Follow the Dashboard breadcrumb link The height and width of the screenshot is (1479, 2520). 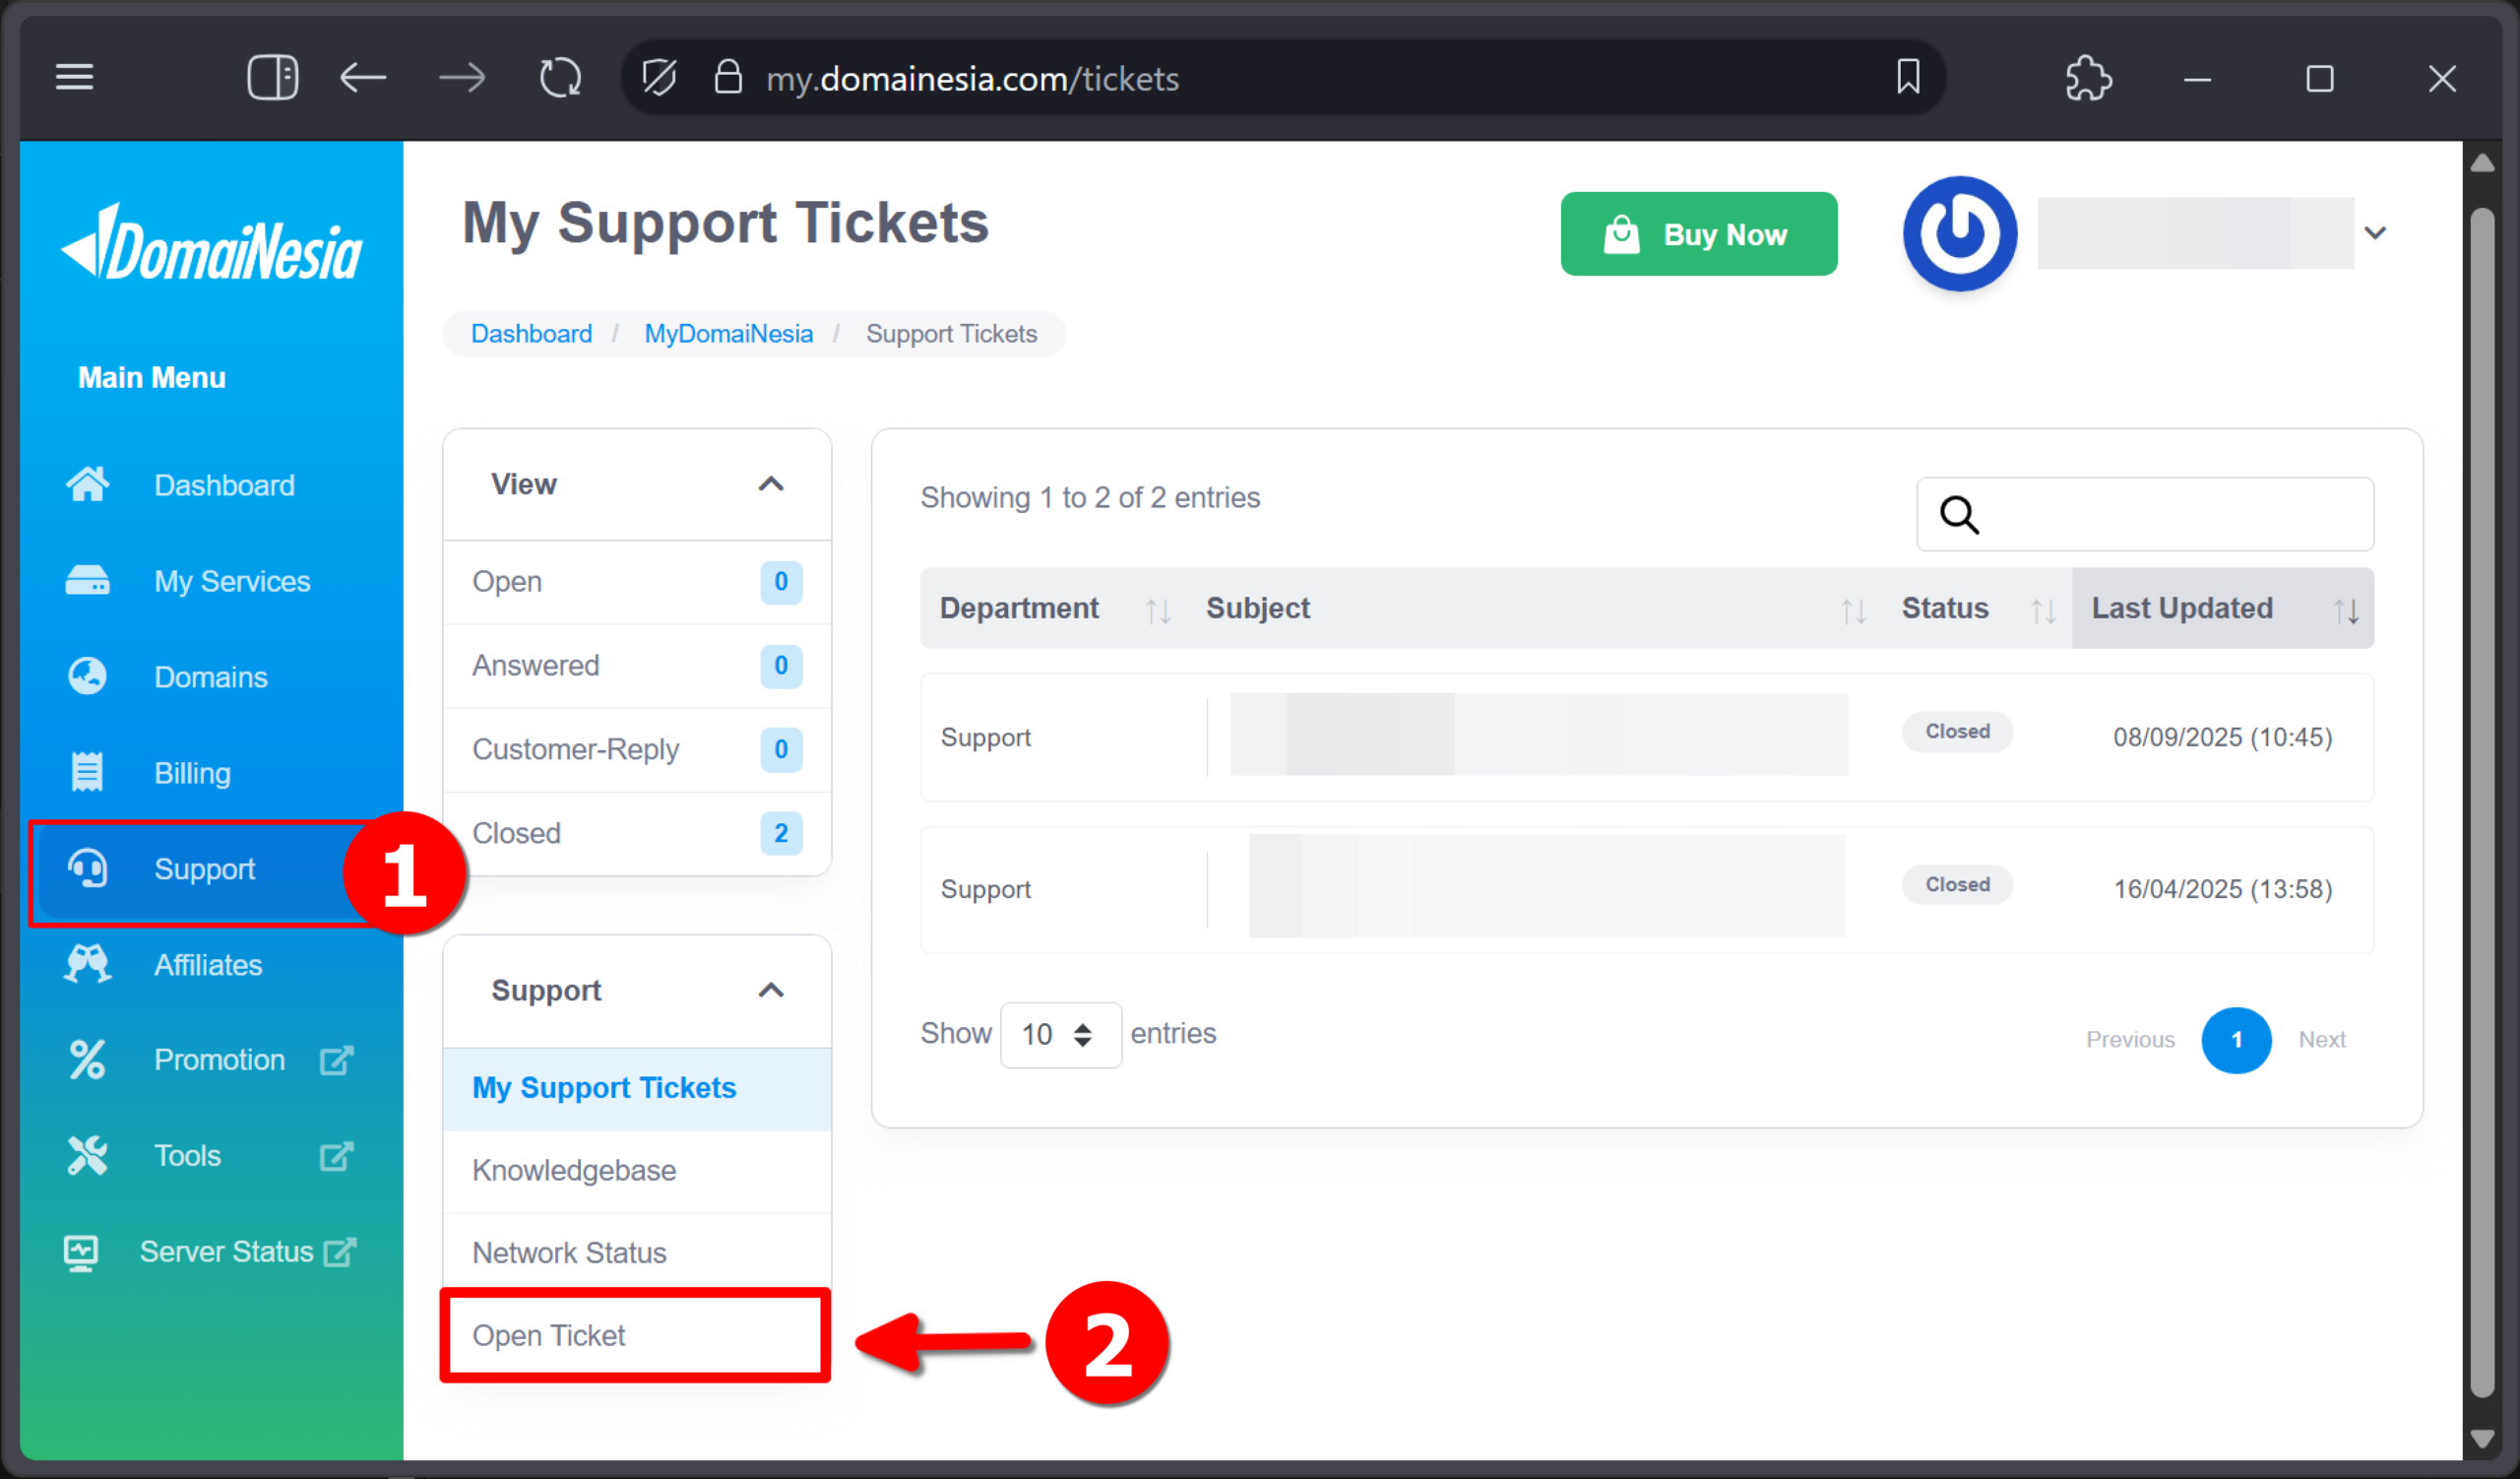tap(531, 333)
